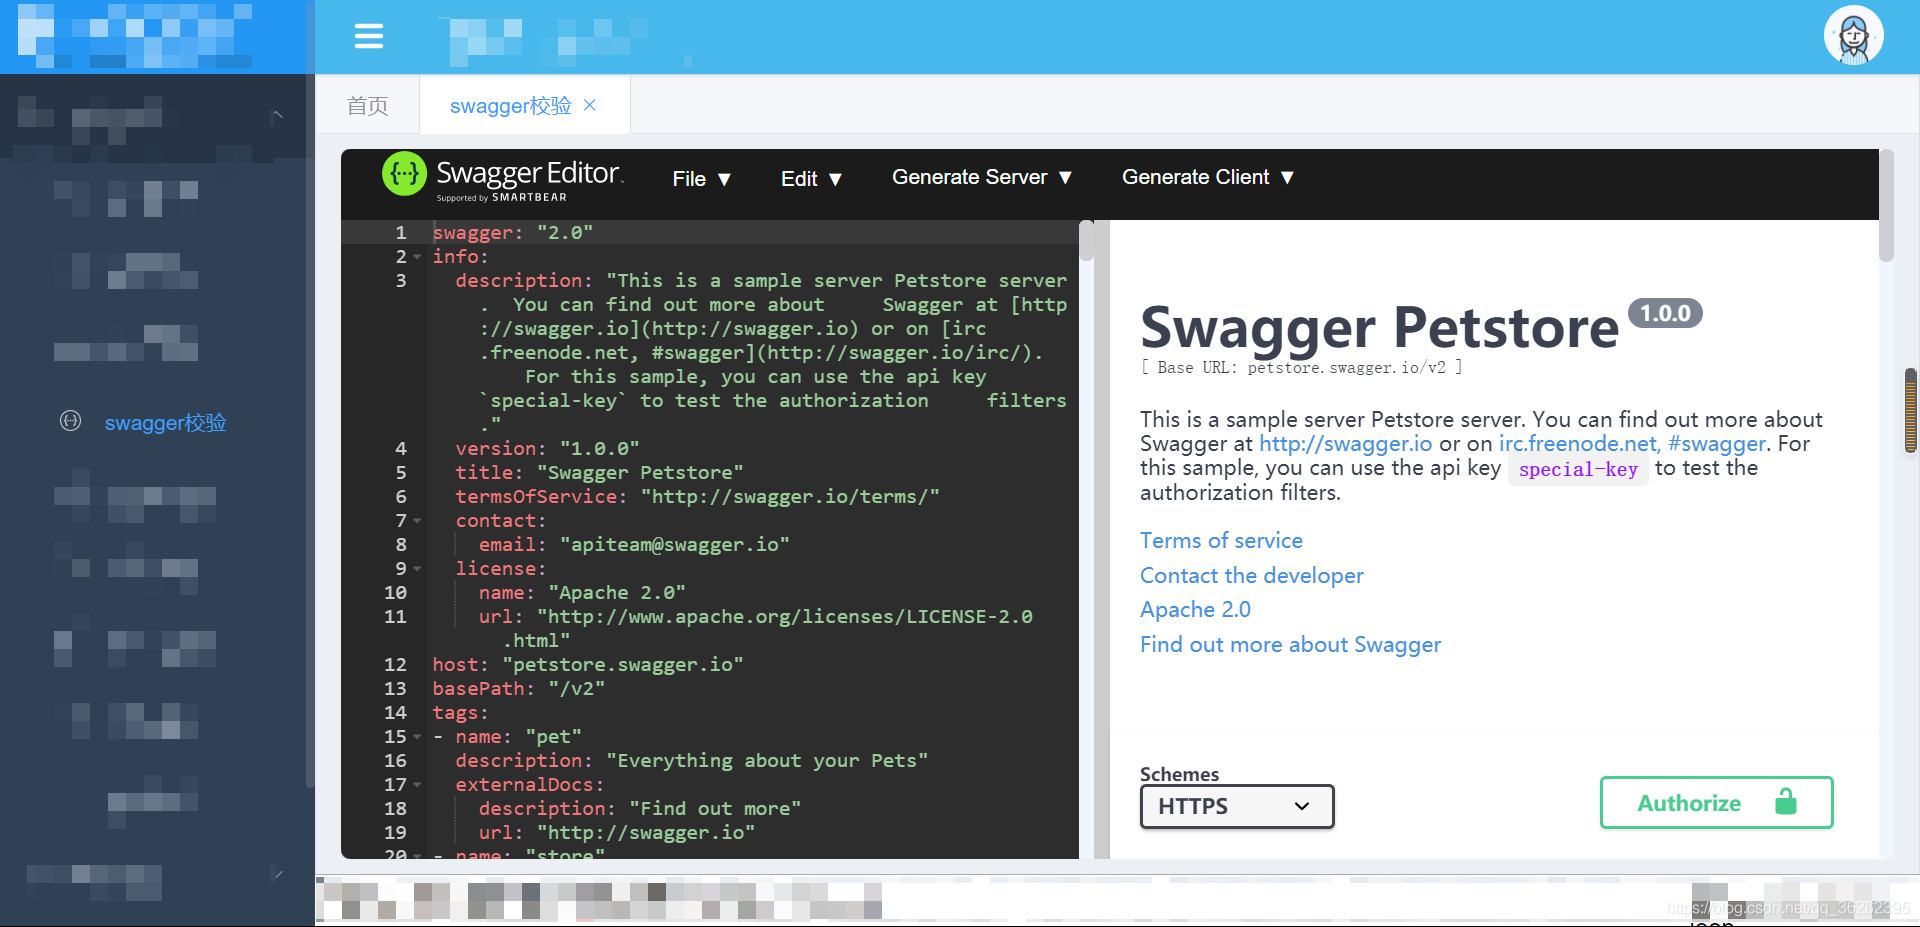Open the Generate Client menu

click(x=1206, y=177)
